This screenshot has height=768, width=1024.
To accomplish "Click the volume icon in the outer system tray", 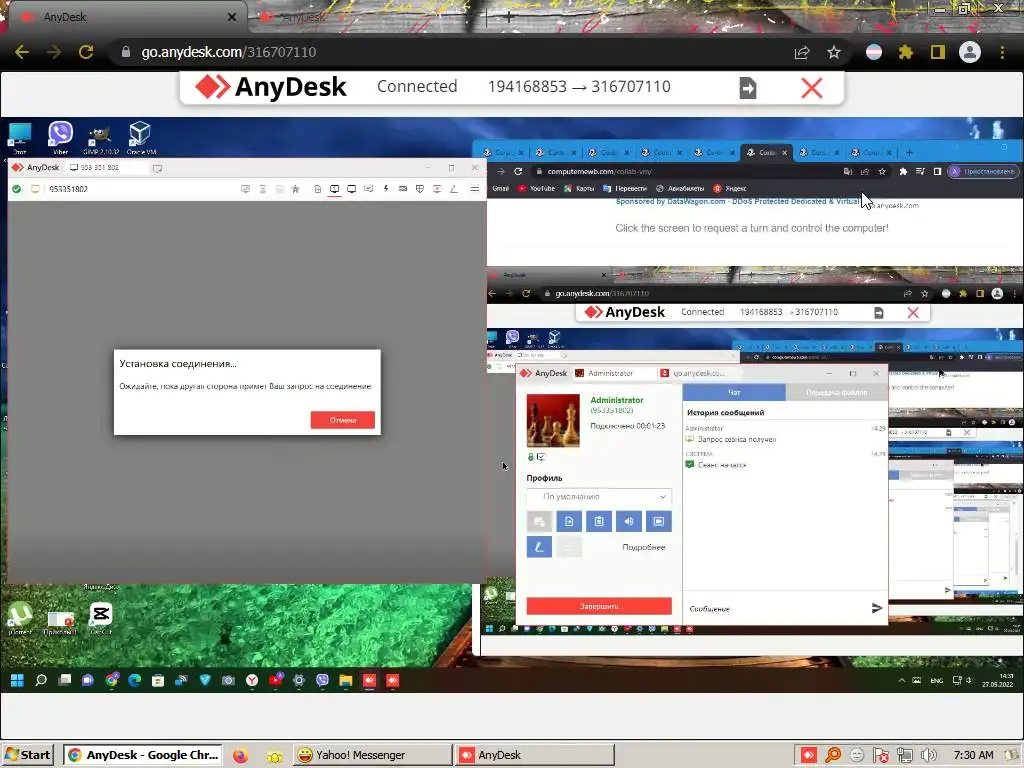I will pyautogui.click(x=929, y=756).
